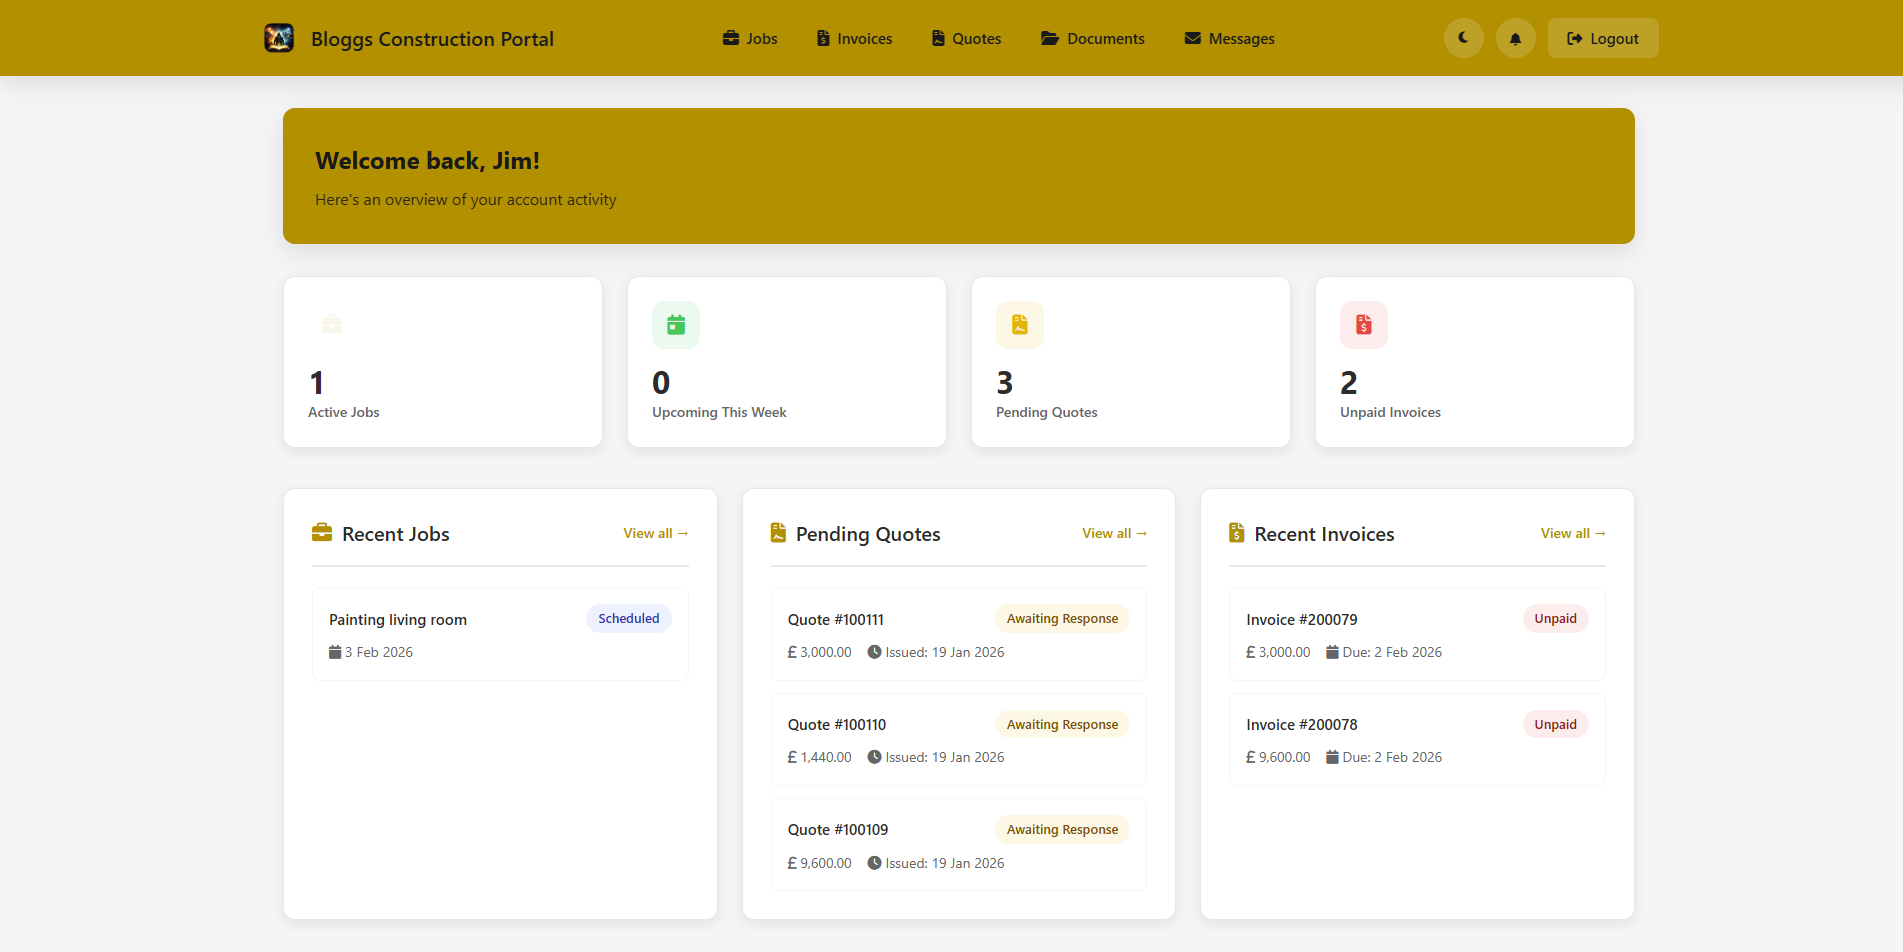Click the clipboard icon next to Quotes in navbar
The width and height of the screenshot is (1903, 952).
937,38
